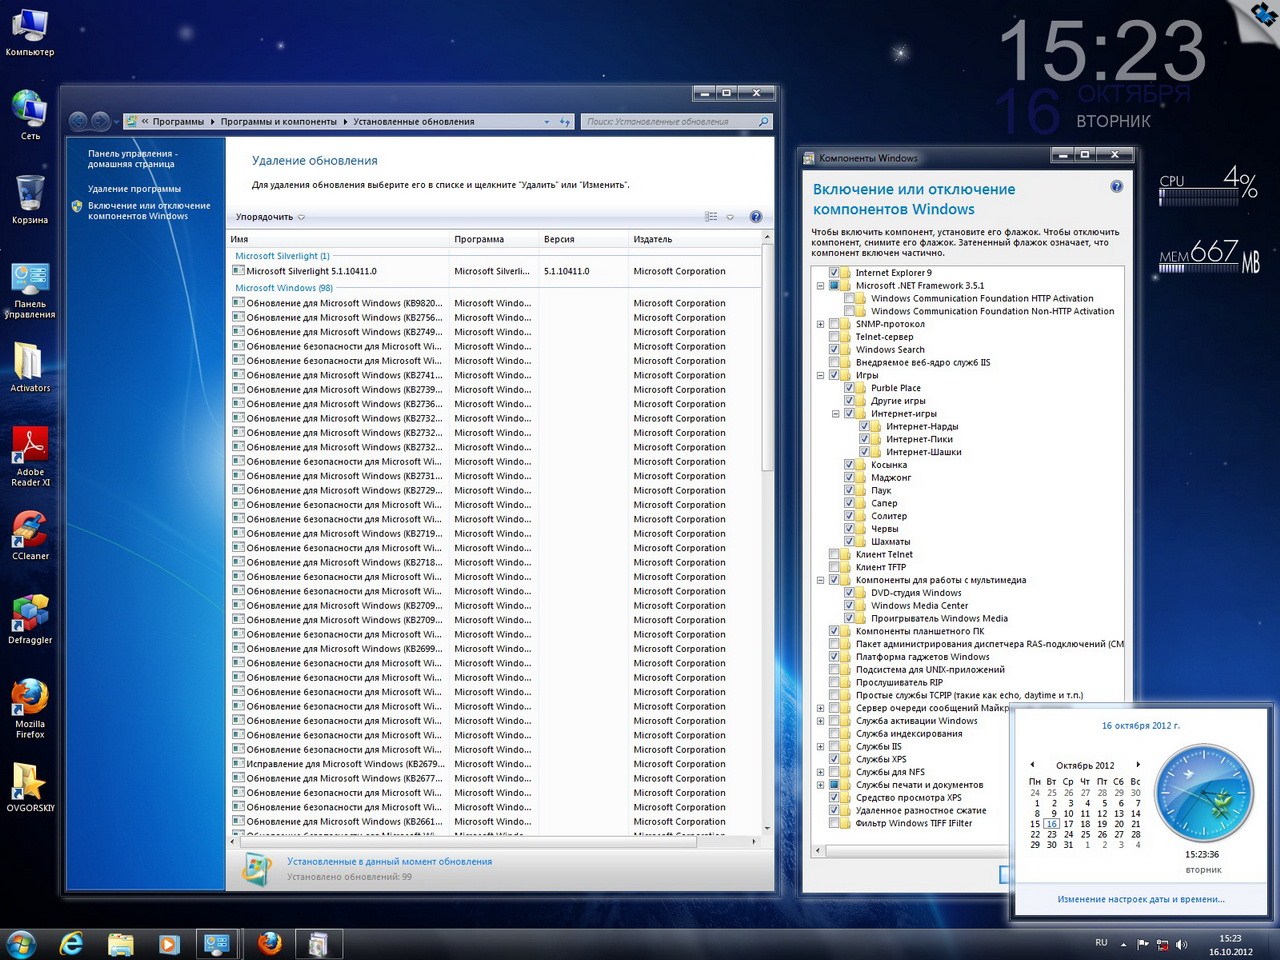The image size is (1280, 960).
Task: Open the OVGORSKIY desktop shortcut
Action: [x=30, y=787]
